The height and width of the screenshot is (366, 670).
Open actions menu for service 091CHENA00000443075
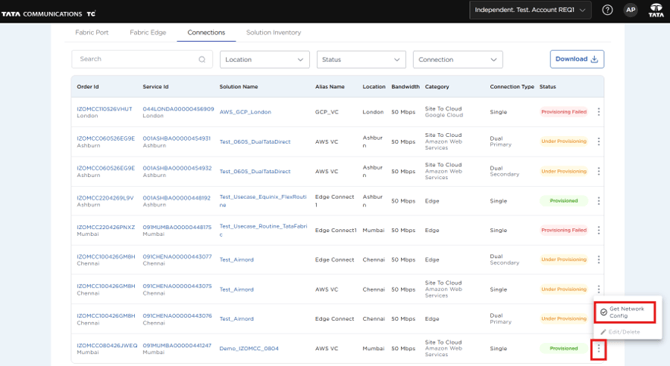[599, 289]
